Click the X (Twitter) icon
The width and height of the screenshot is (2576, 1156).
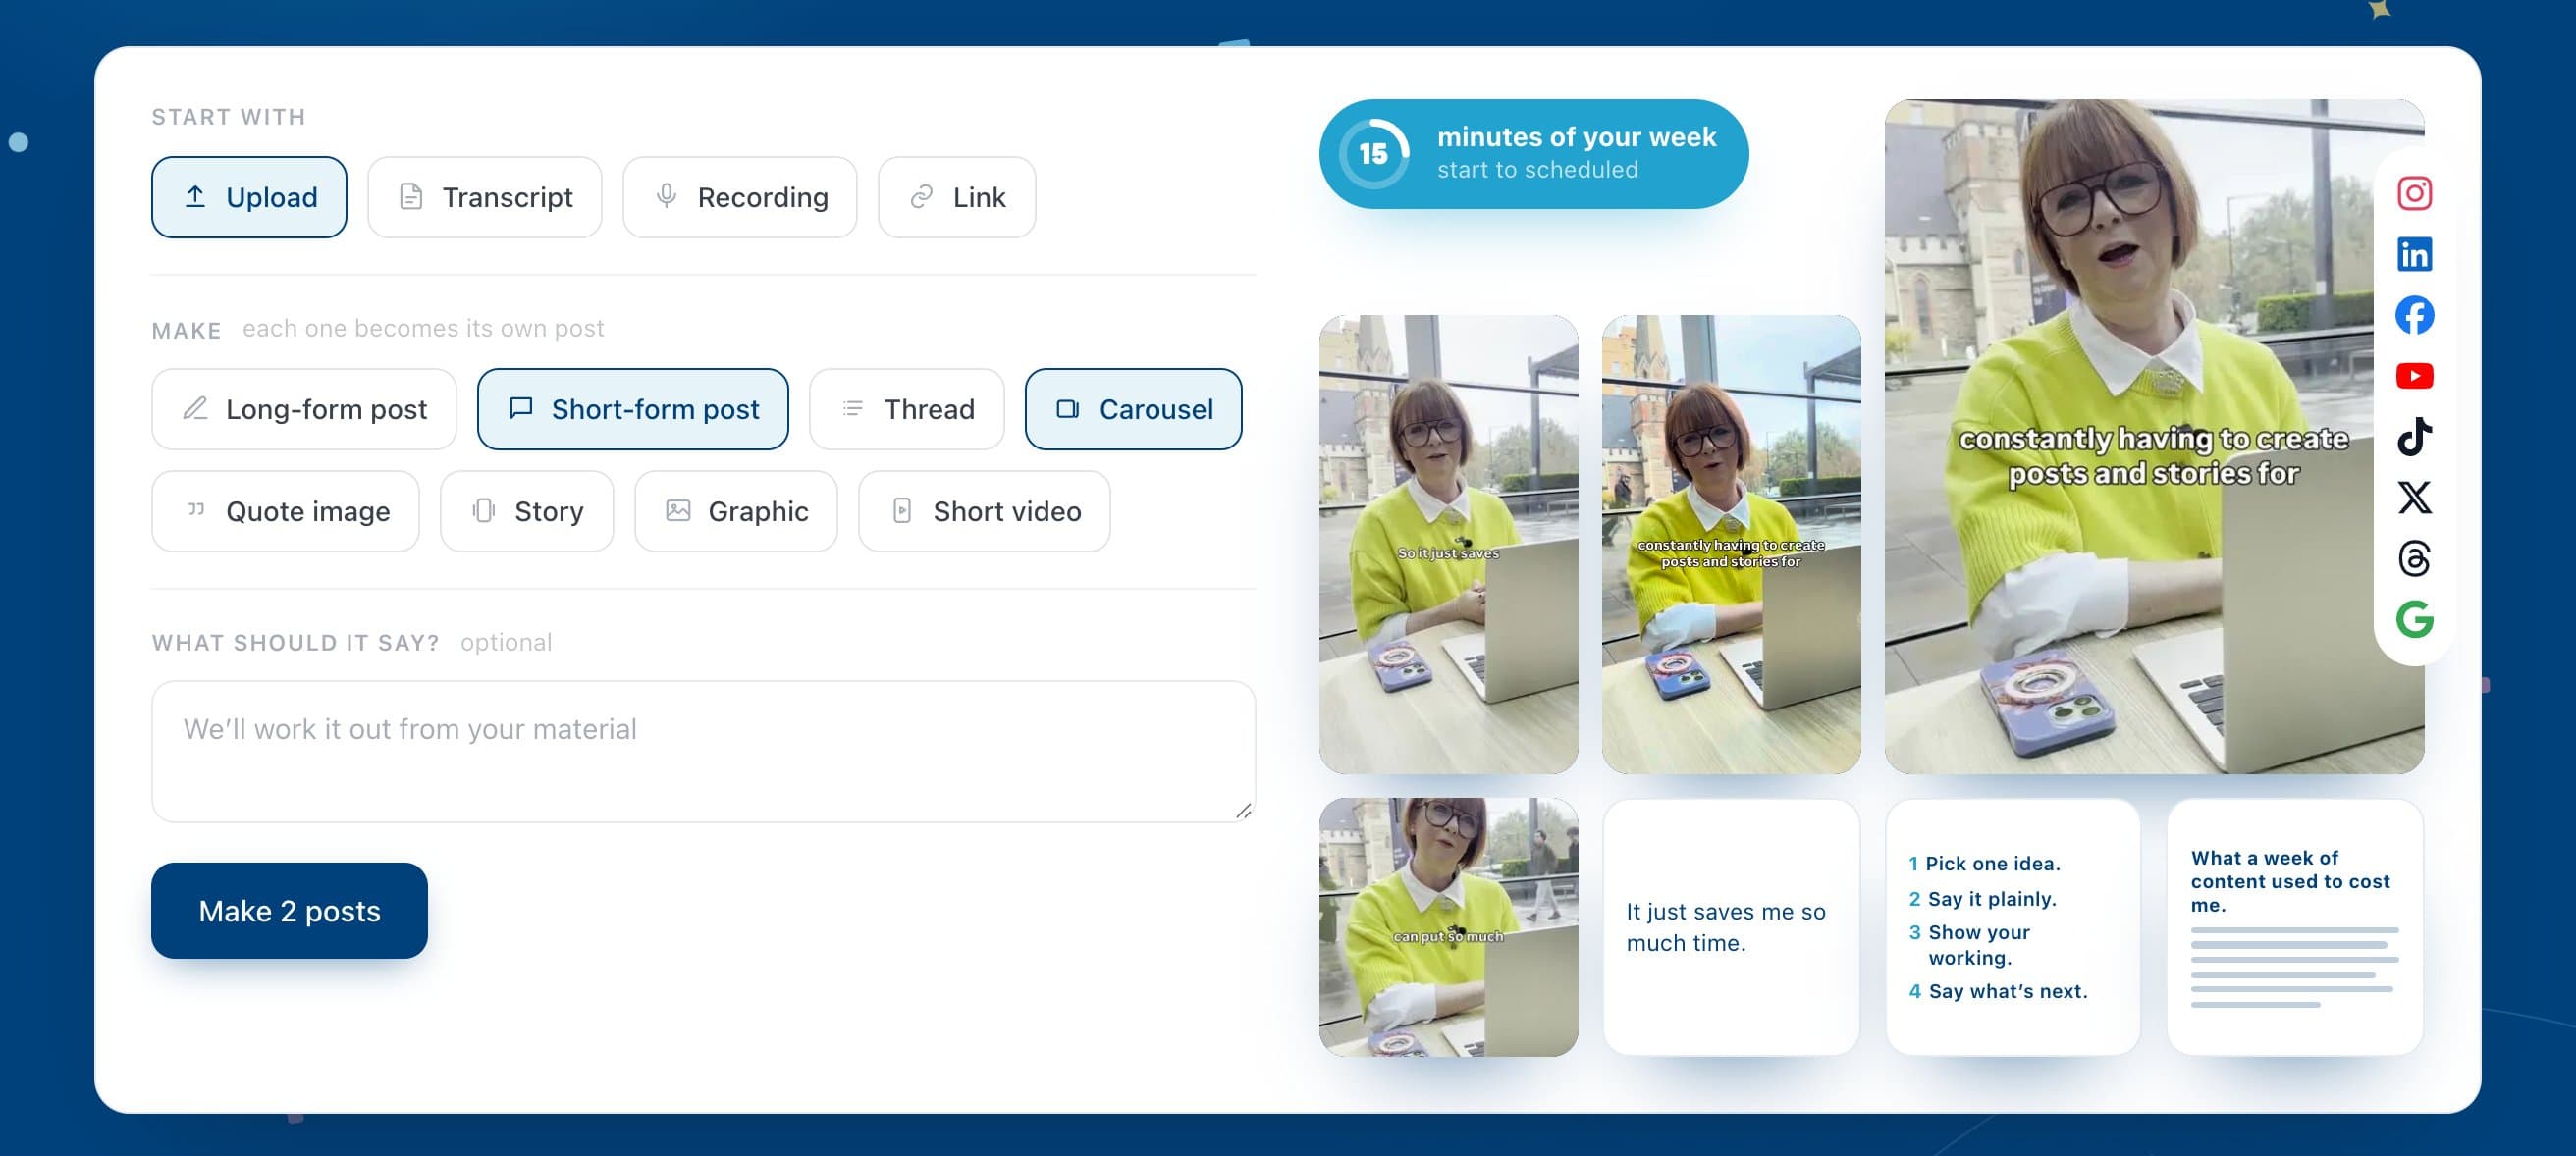(x=2414, y=497)
